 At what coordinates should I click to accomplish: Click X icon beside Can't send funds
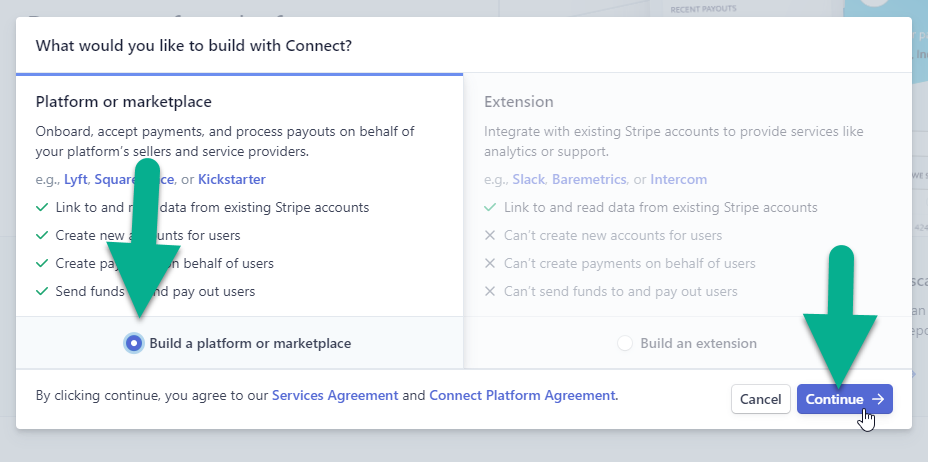pos(490,291)
